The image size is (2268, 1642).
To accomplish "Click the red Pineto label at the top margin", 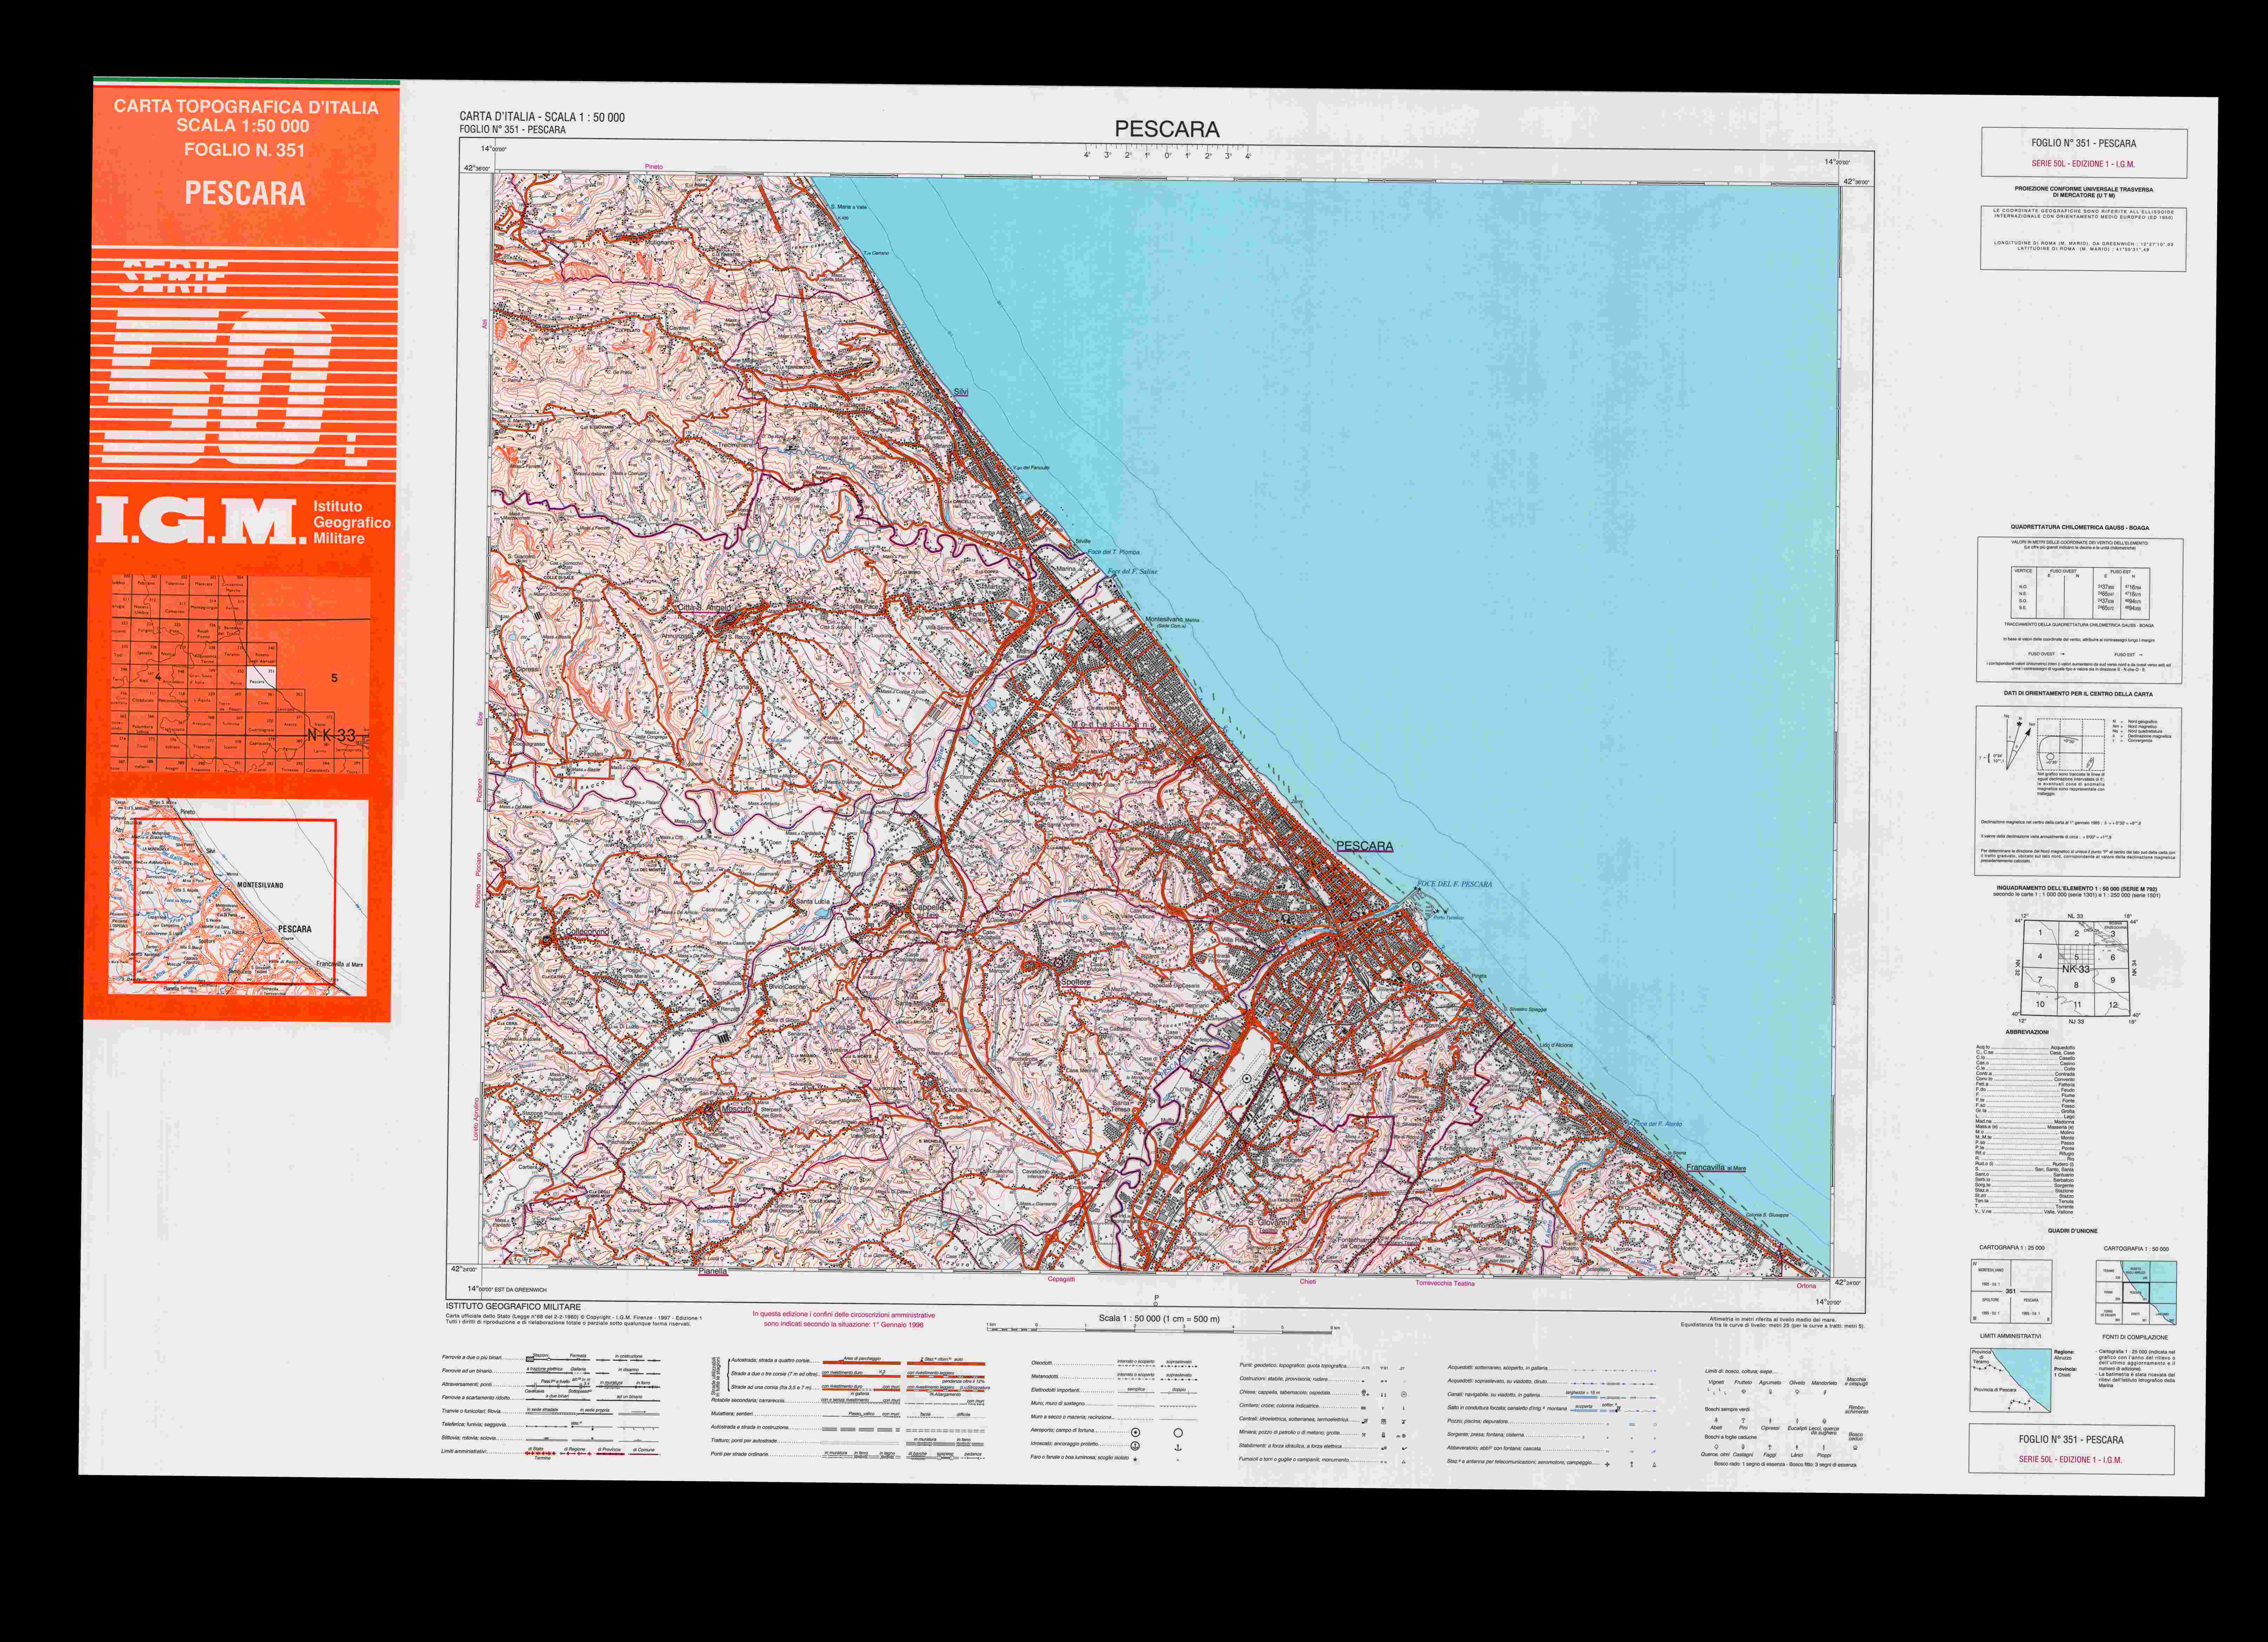I will (654, 167).
